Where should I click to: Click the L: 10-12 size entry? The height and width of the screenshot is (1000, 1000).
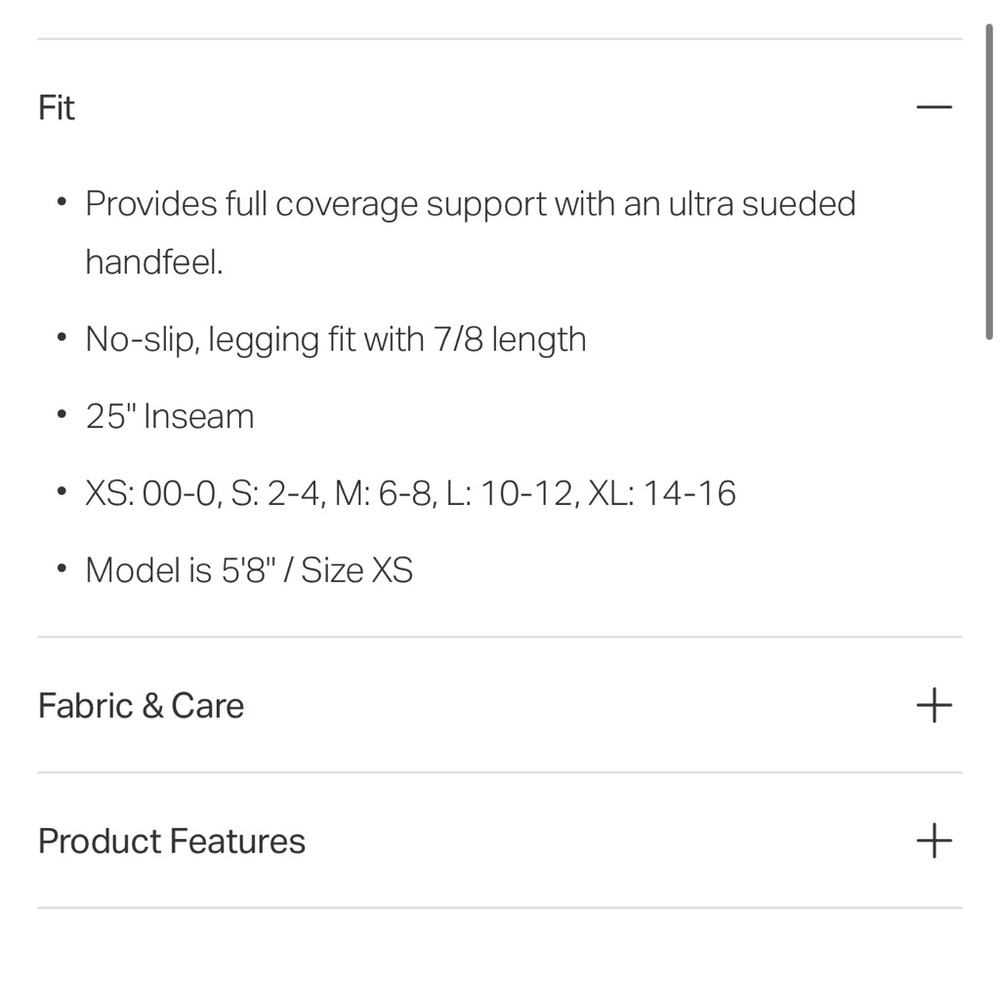508,494
